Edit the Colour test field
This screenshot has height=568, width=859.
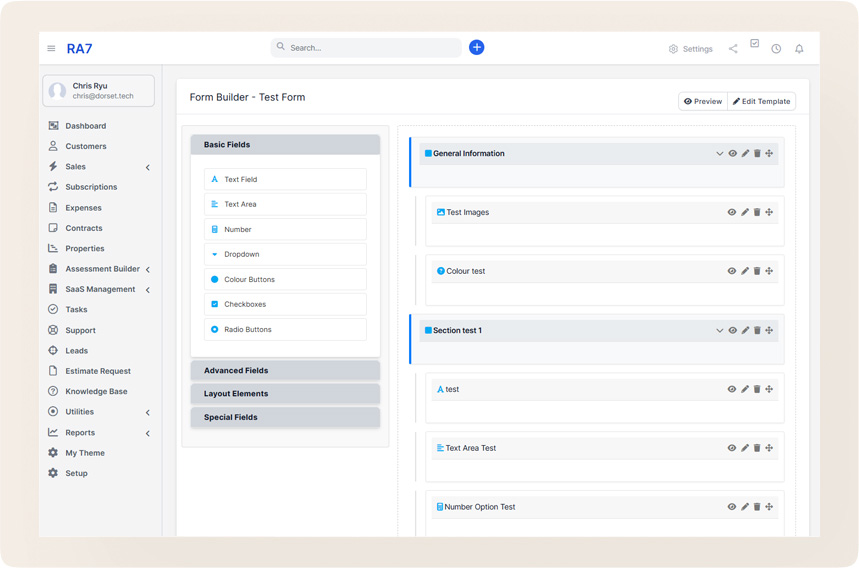(x=745, y=271)
